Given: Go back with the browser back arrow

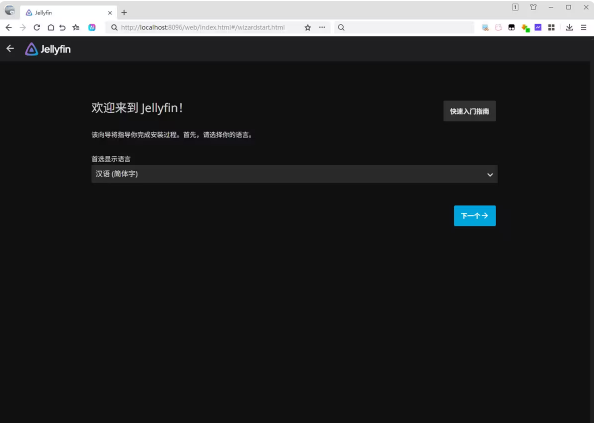Looking at the screenshot, I should [9, 28].
